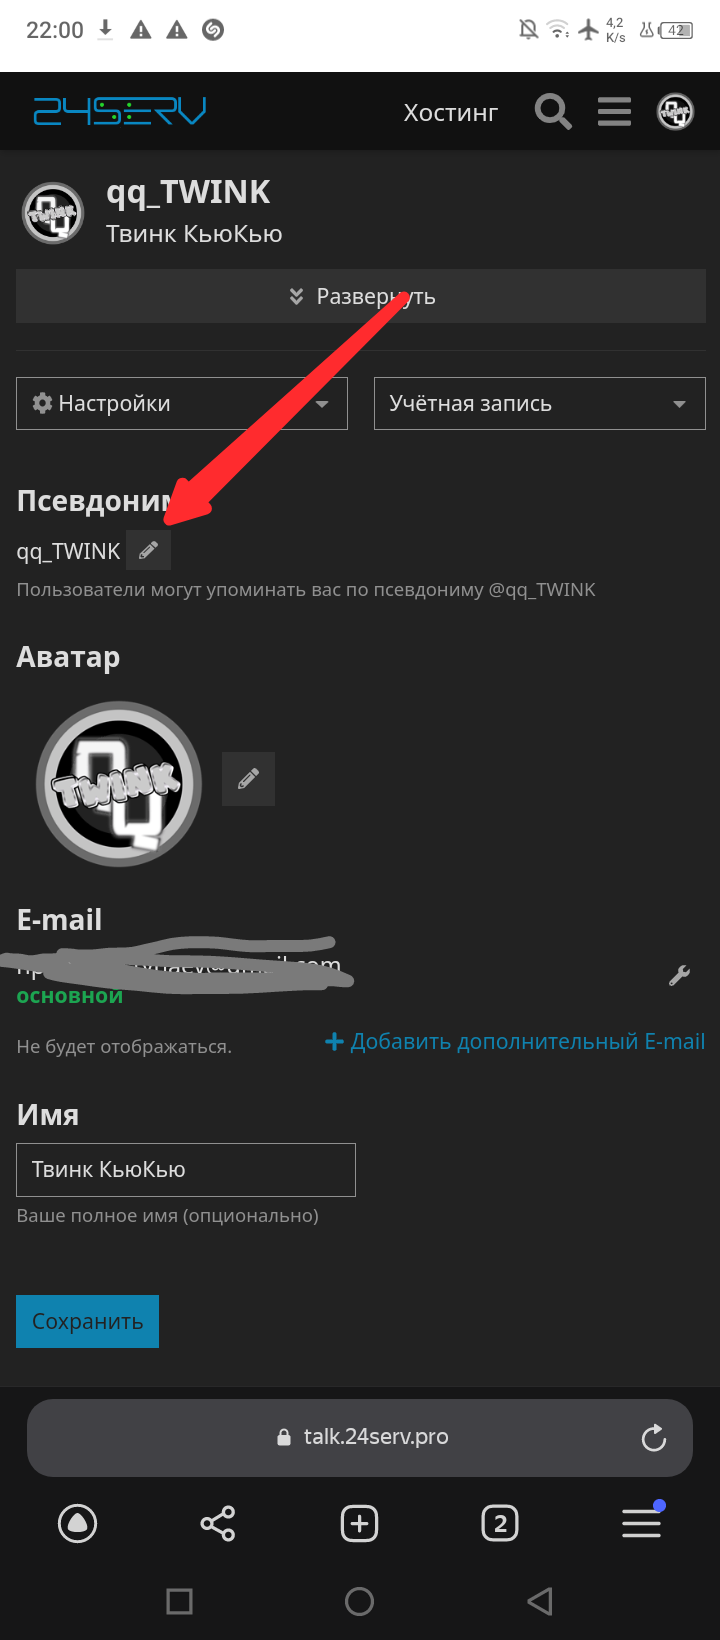
Task: Save changes with the Сохранить button
Action: pos(87,1321)
